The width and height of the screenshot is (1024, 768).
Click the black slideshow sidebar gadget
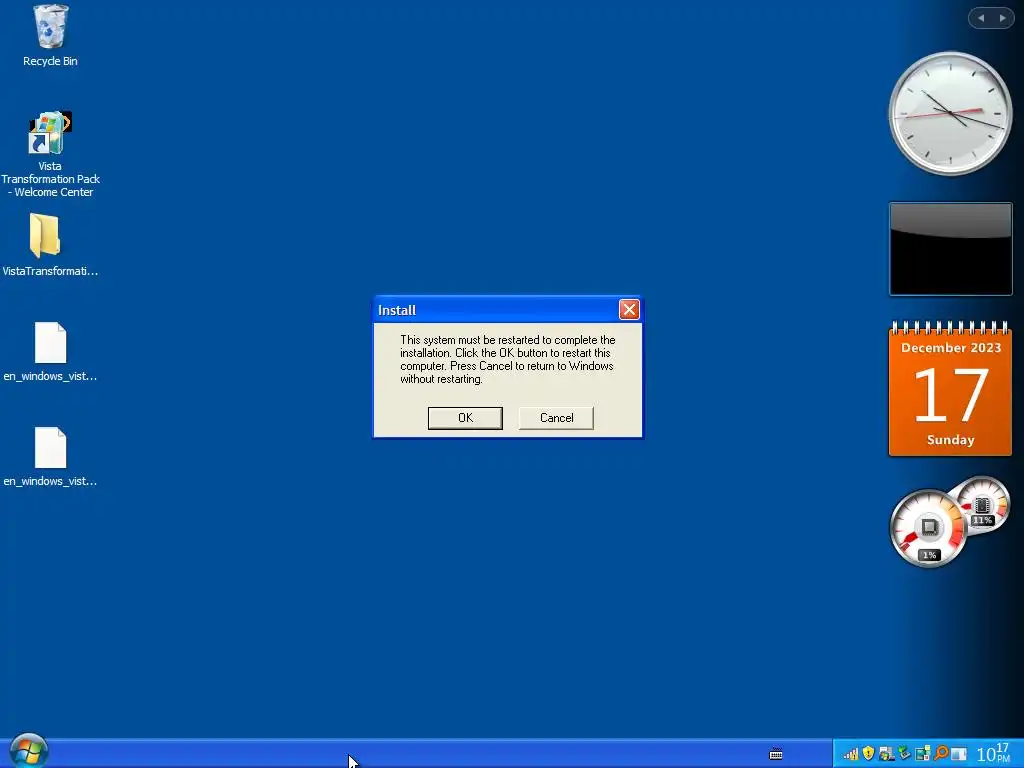(950, 249)
